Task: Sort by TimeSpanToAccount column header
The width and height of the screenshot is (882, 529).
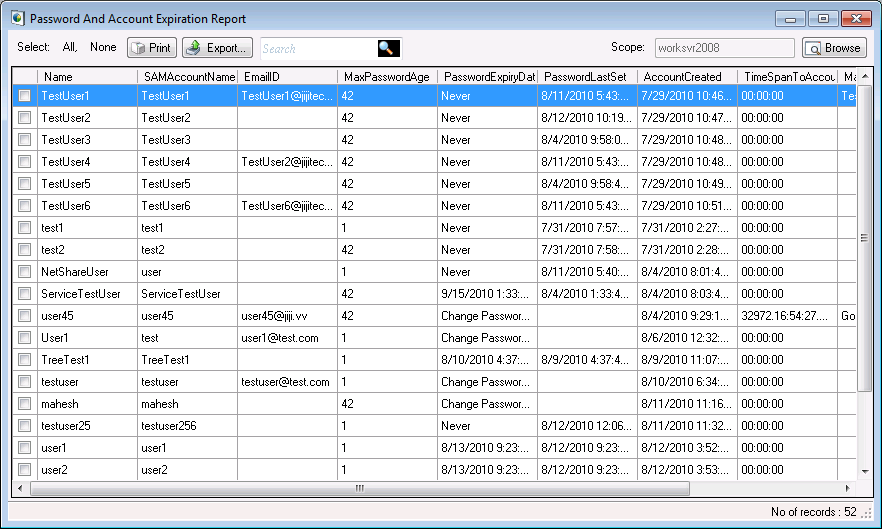Action: (x=788, y=77)
